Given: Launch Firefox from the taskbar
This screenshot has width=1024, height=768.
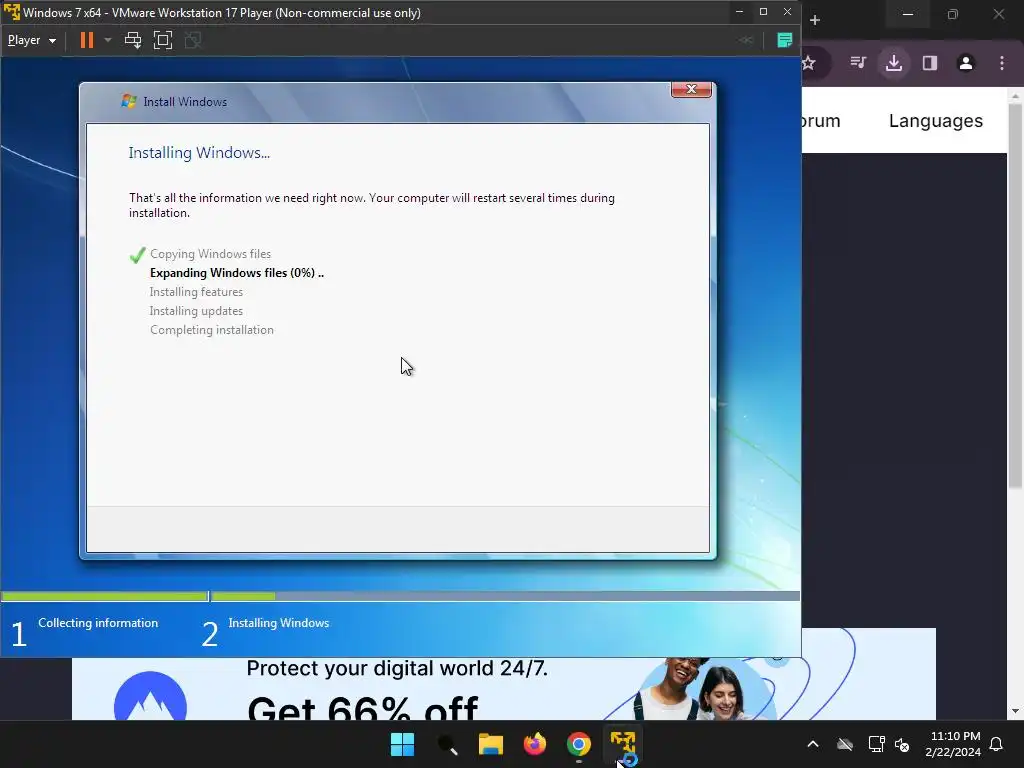Looking at the screenshot, I should (535, 744).
